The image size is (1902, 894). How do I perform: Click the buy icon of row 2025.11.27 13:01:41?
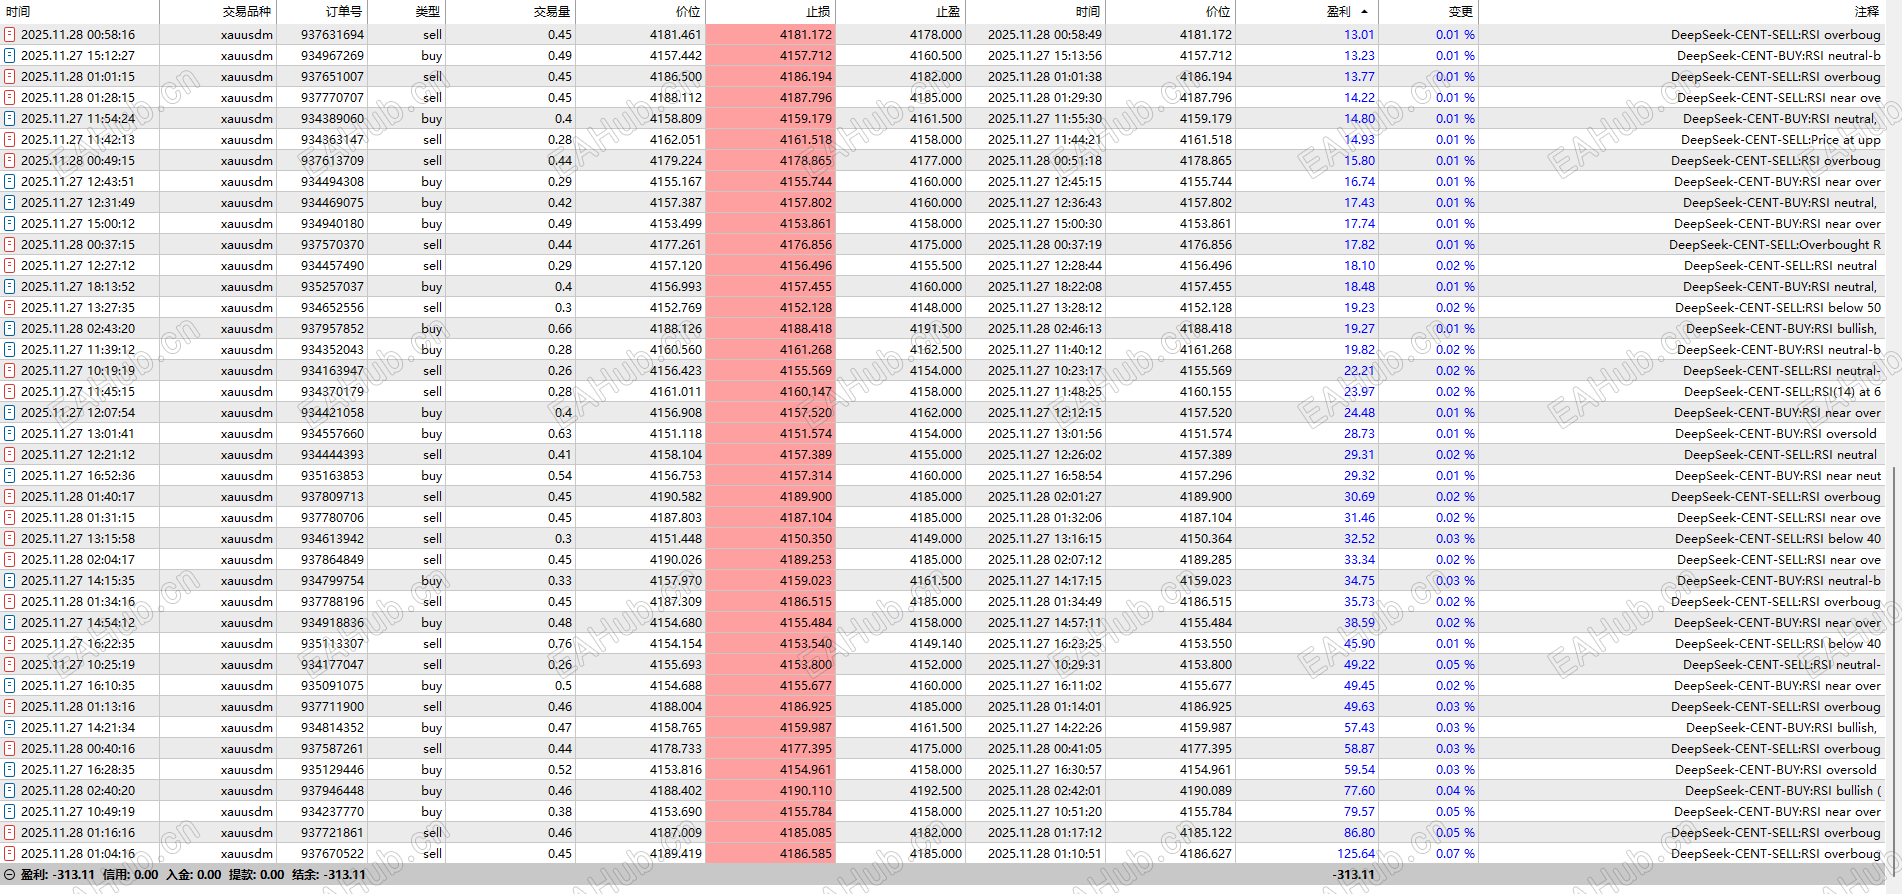[x=9, y=433]
